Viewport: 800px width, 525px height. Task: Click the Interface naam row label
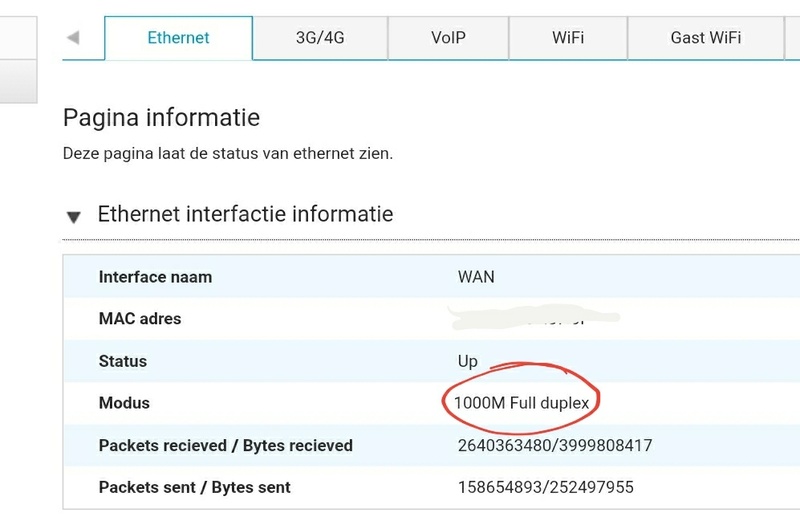[x=155, y=277]
